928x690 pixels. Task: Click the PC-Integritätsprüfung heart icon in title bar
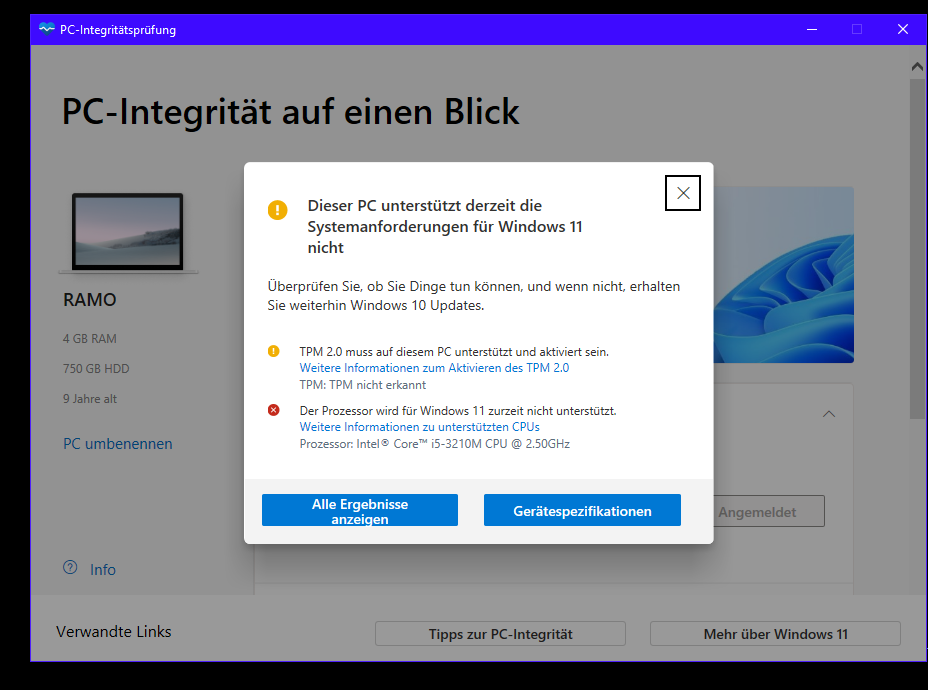click(47, 29)
